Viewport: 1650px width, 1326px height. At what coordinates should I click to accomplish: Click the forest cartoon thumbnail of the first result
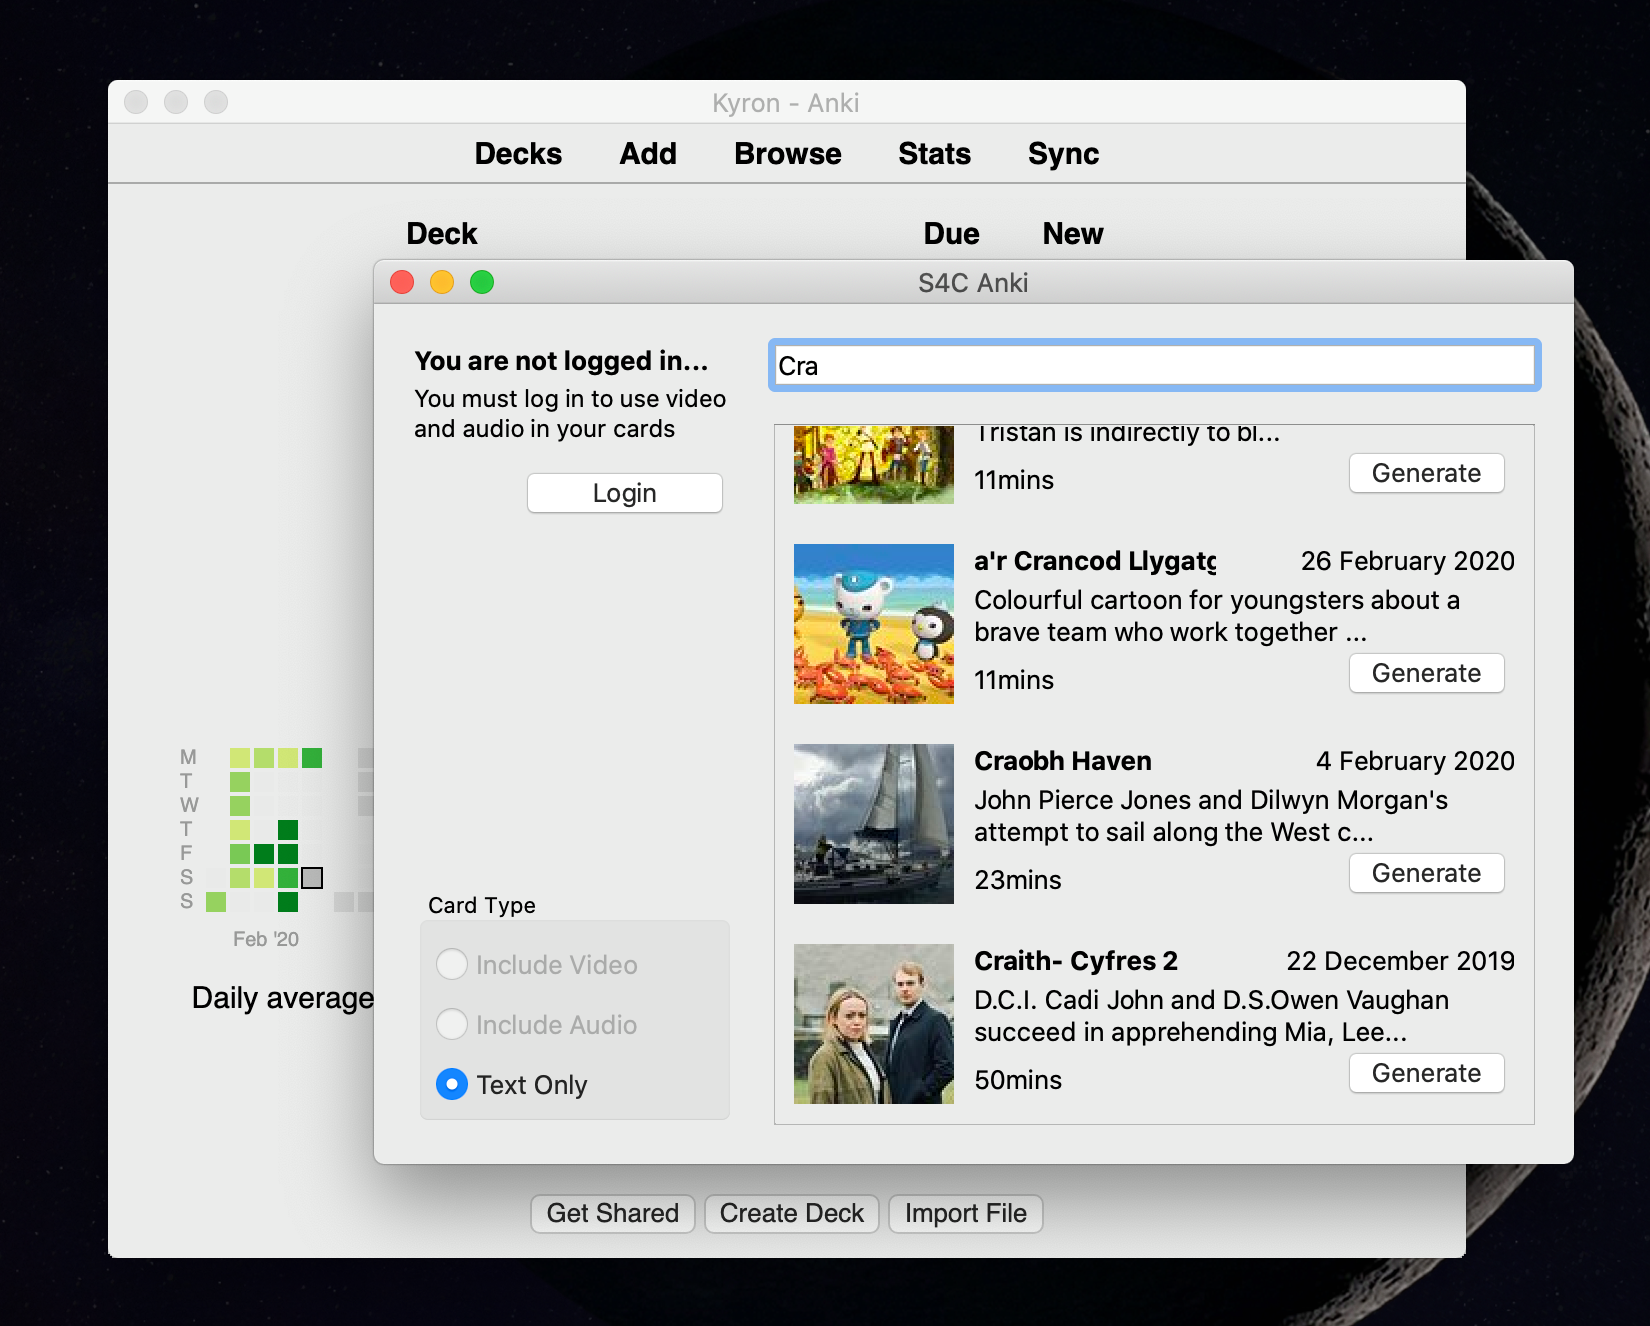[x=874, y=465]
